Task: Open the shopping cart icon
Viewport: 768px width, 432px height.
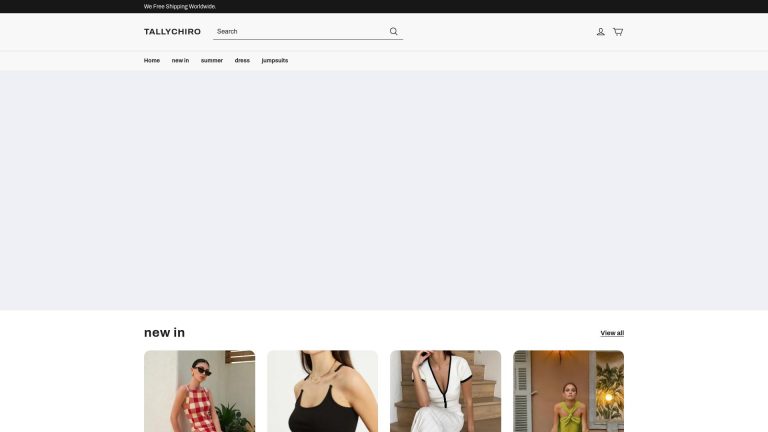Action: coord(618,32)
